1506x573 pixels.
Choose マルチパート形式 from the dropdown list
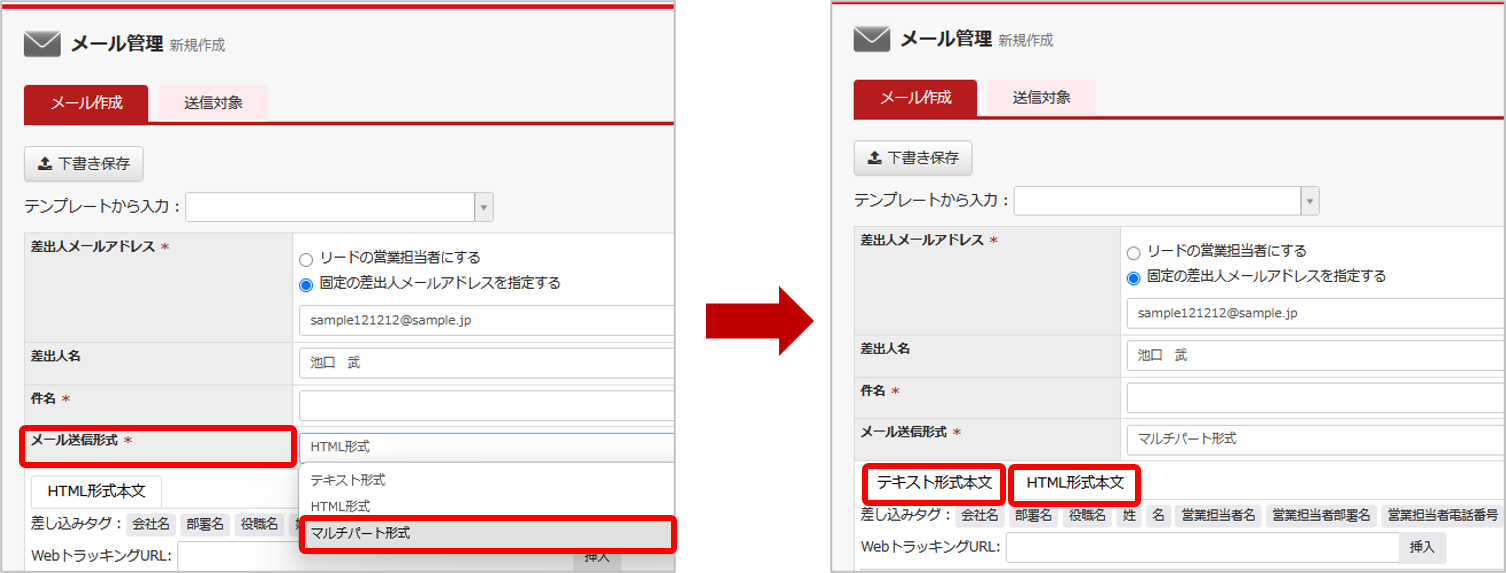coord(487,533)
